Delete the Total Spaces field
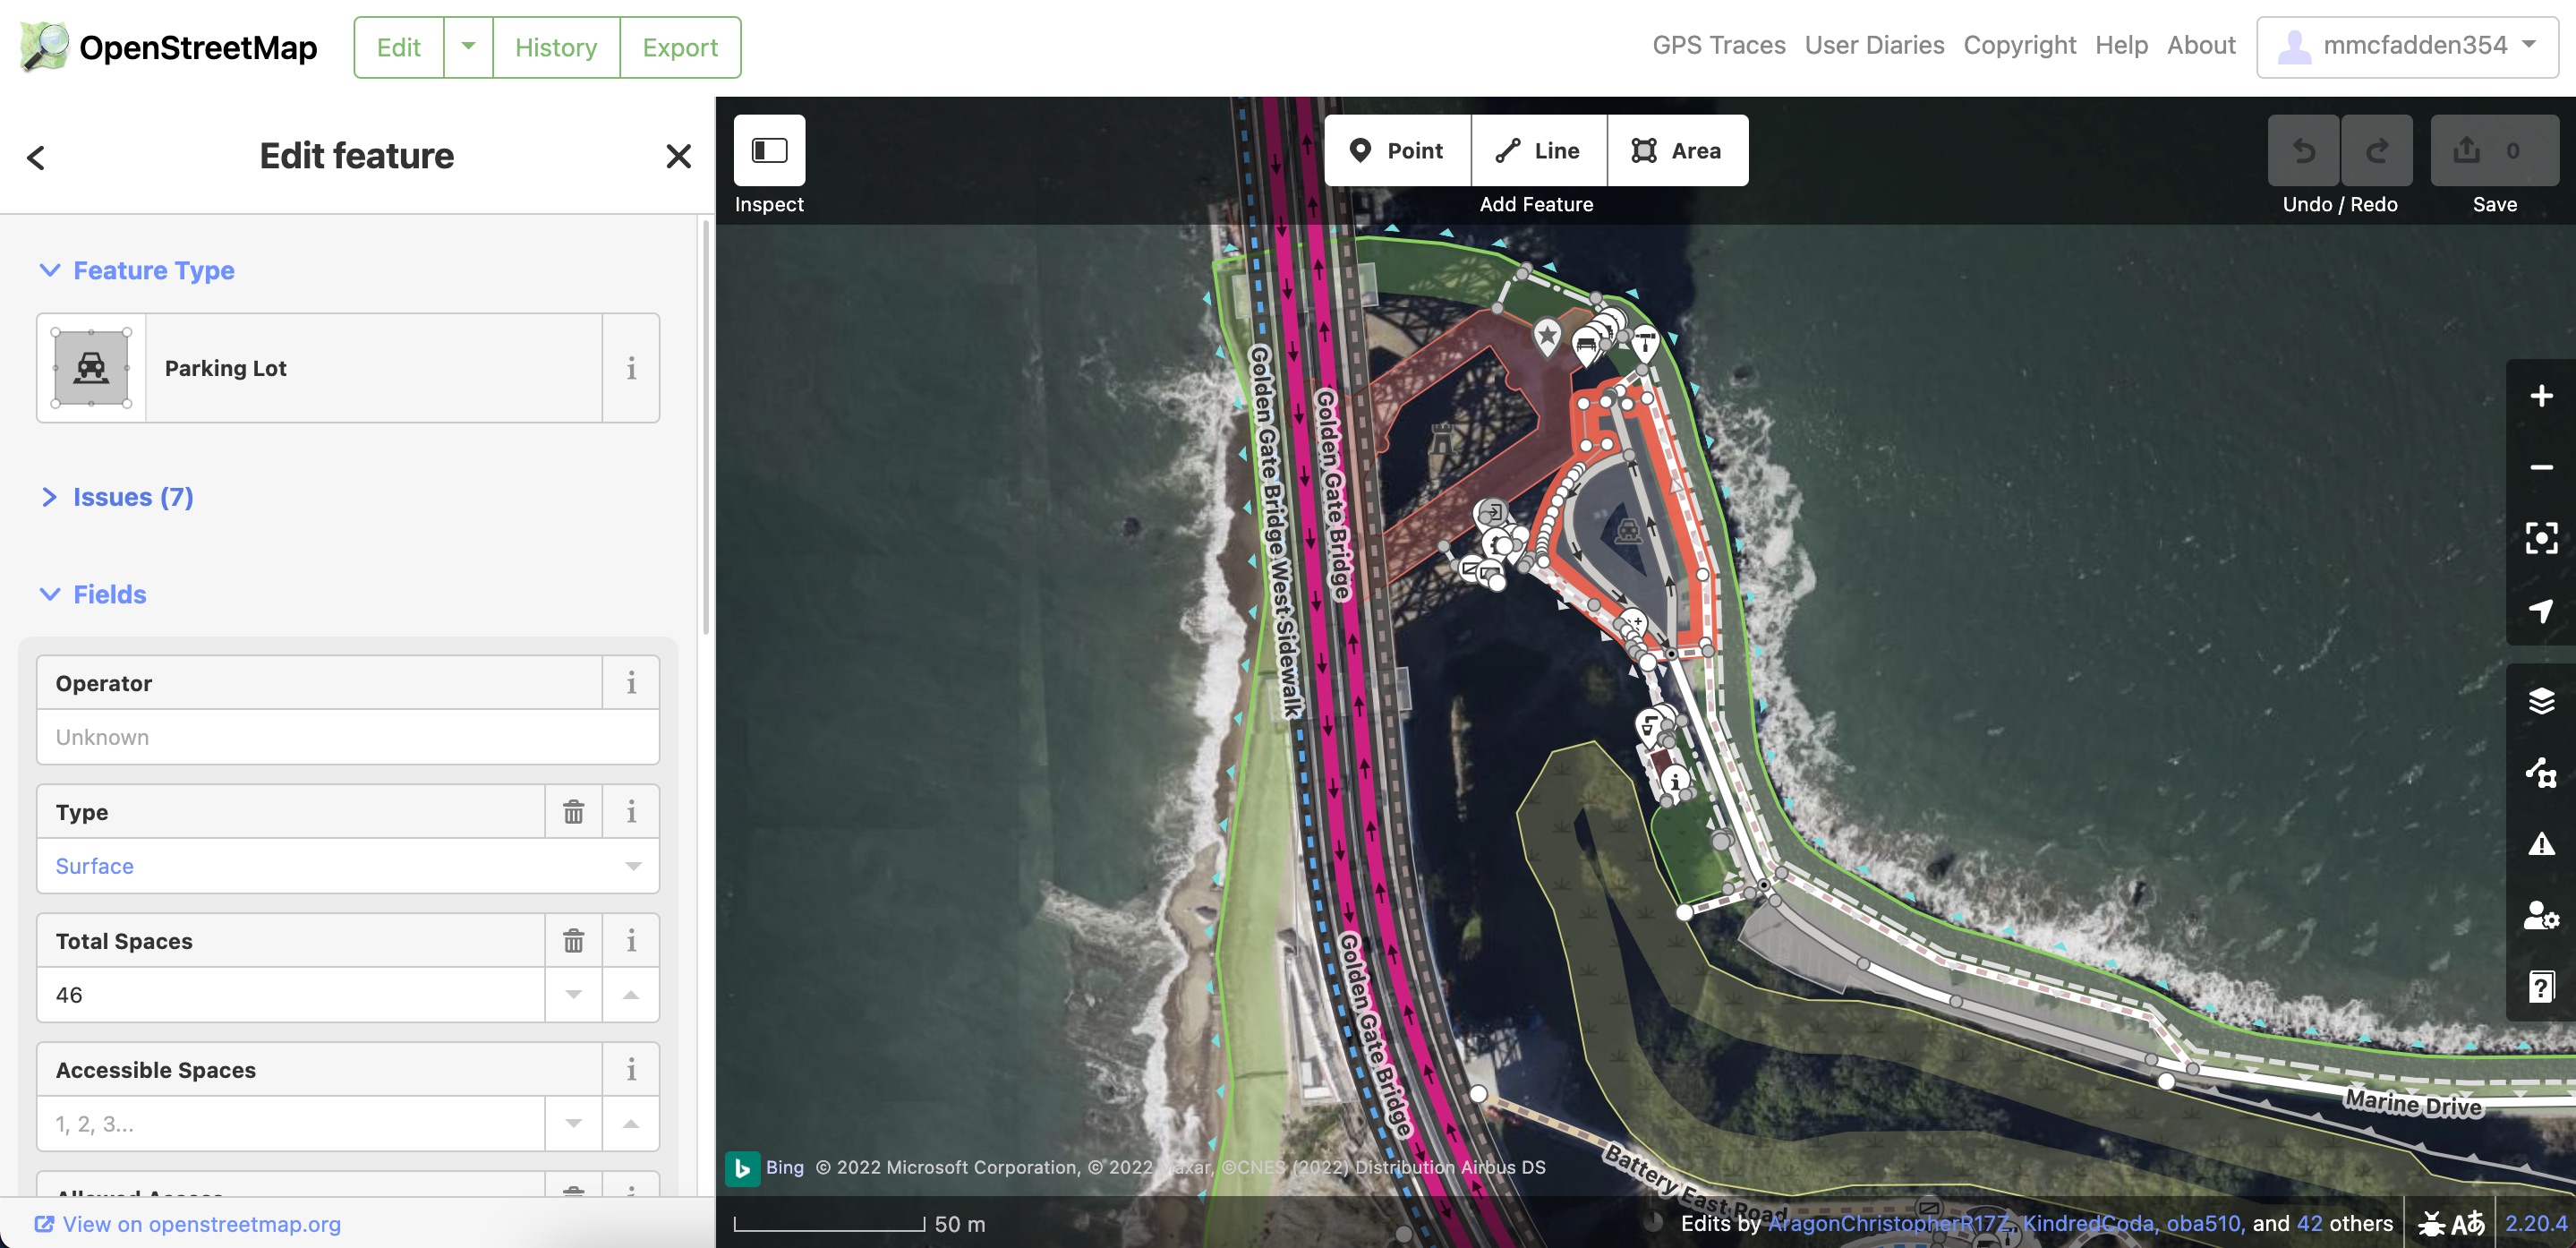This screenshot has width=2576, height=1248. click(x=573, y=941)
